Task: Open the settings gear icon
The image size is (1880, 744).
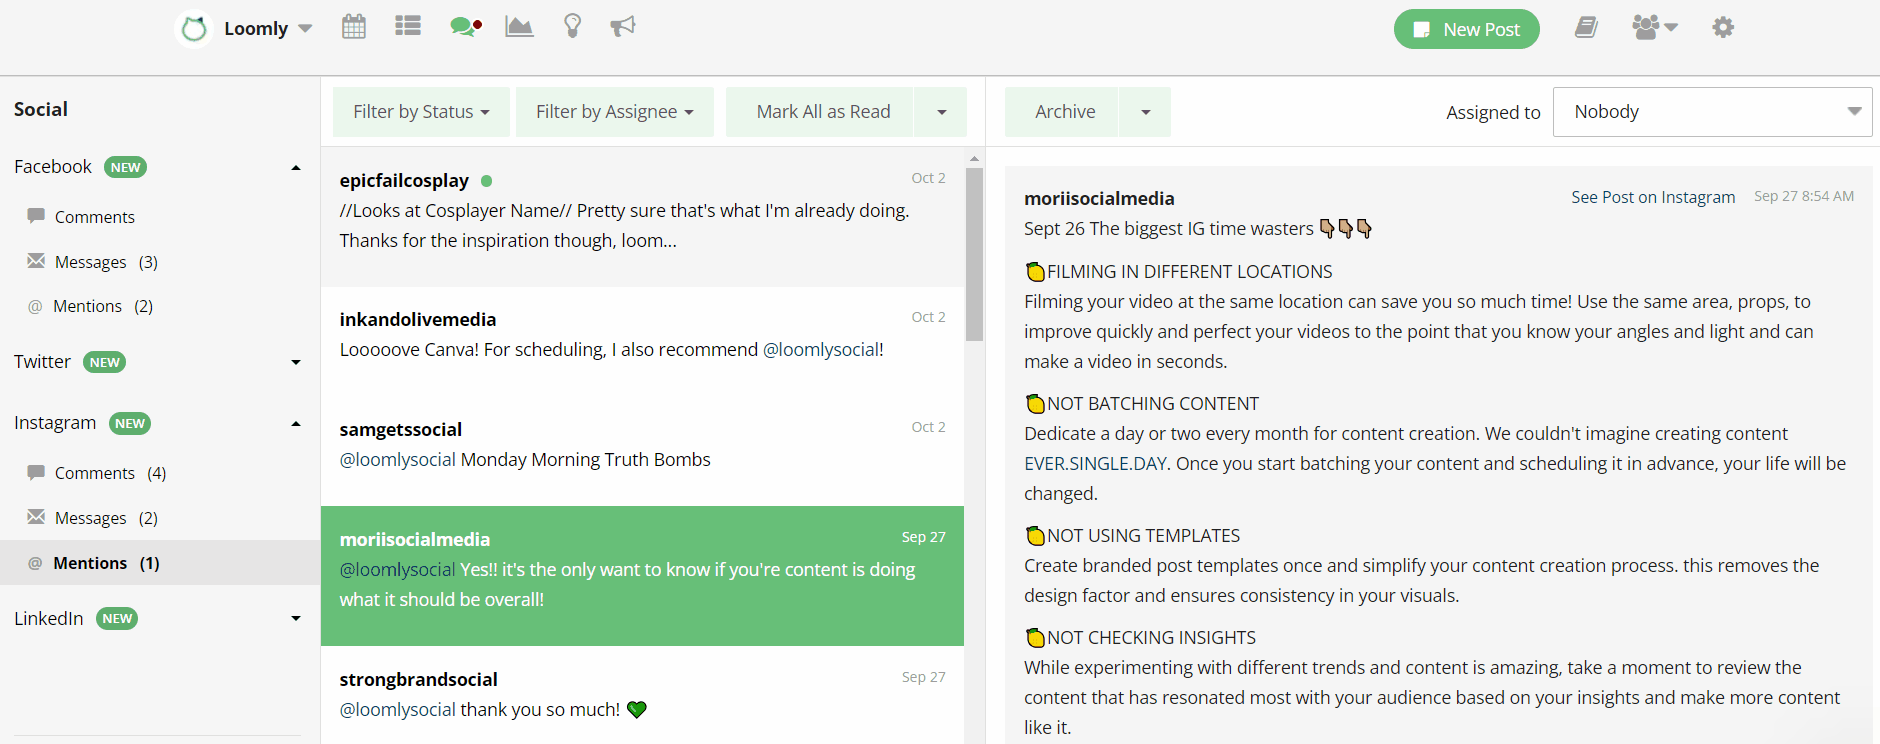Action: click(x=1723, y=27)
